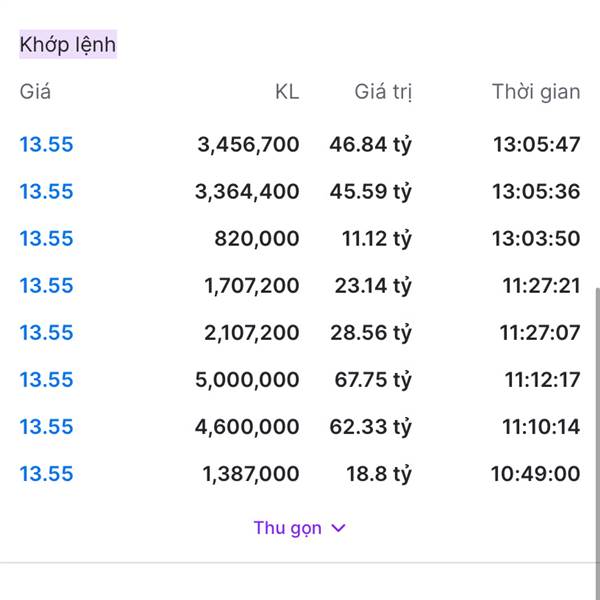Click the KL column header
The width and height of the screenshot is (600, 600).
[x=286, y=92]
